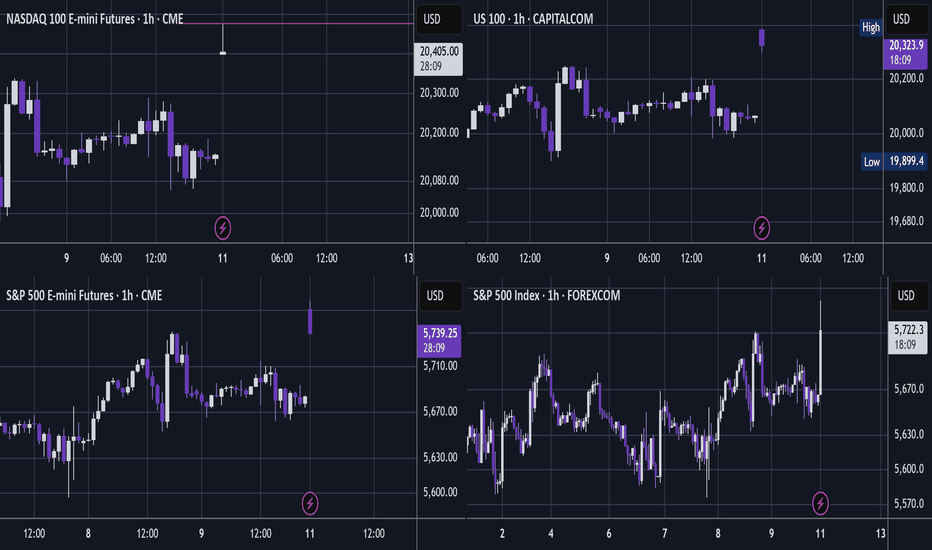Click the pink horizontal line on NASDAQ chart

coord(297,24)
